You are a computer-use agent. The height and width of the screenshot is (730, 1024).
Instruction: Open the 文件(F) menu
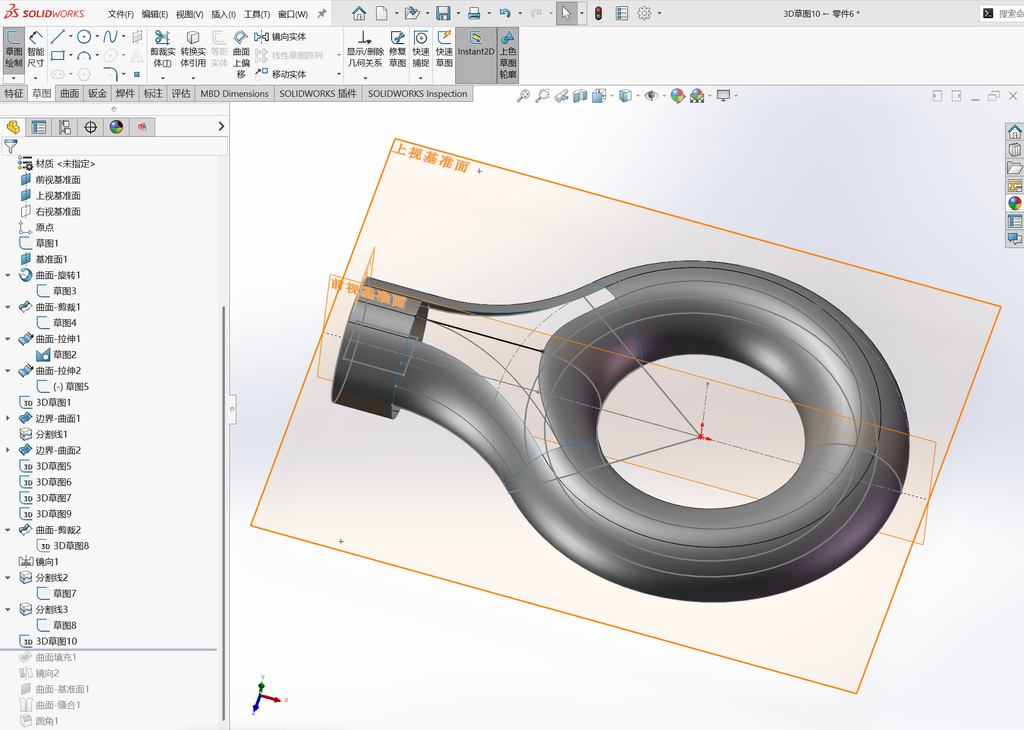pyautogui.click(x=120, y=14)
